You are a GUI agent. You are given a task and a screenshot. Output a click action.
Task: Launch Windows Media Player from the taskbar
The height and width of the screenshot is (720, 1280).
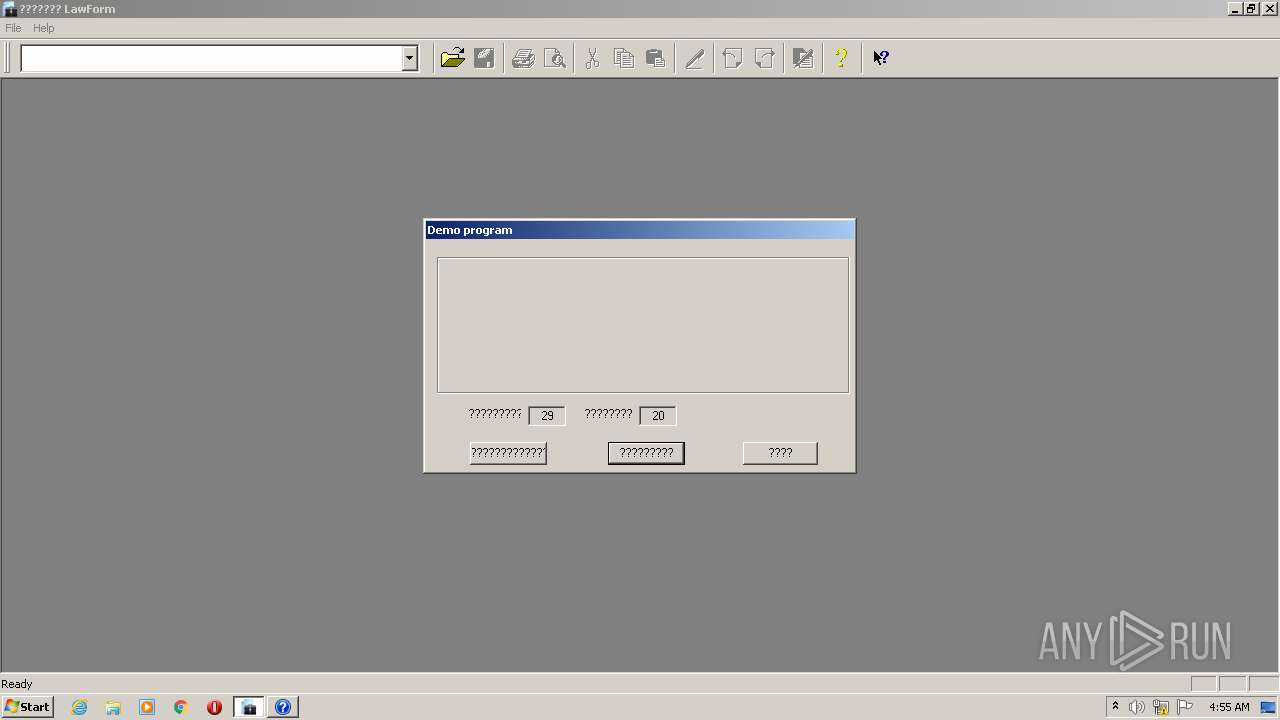click(147, 707)
